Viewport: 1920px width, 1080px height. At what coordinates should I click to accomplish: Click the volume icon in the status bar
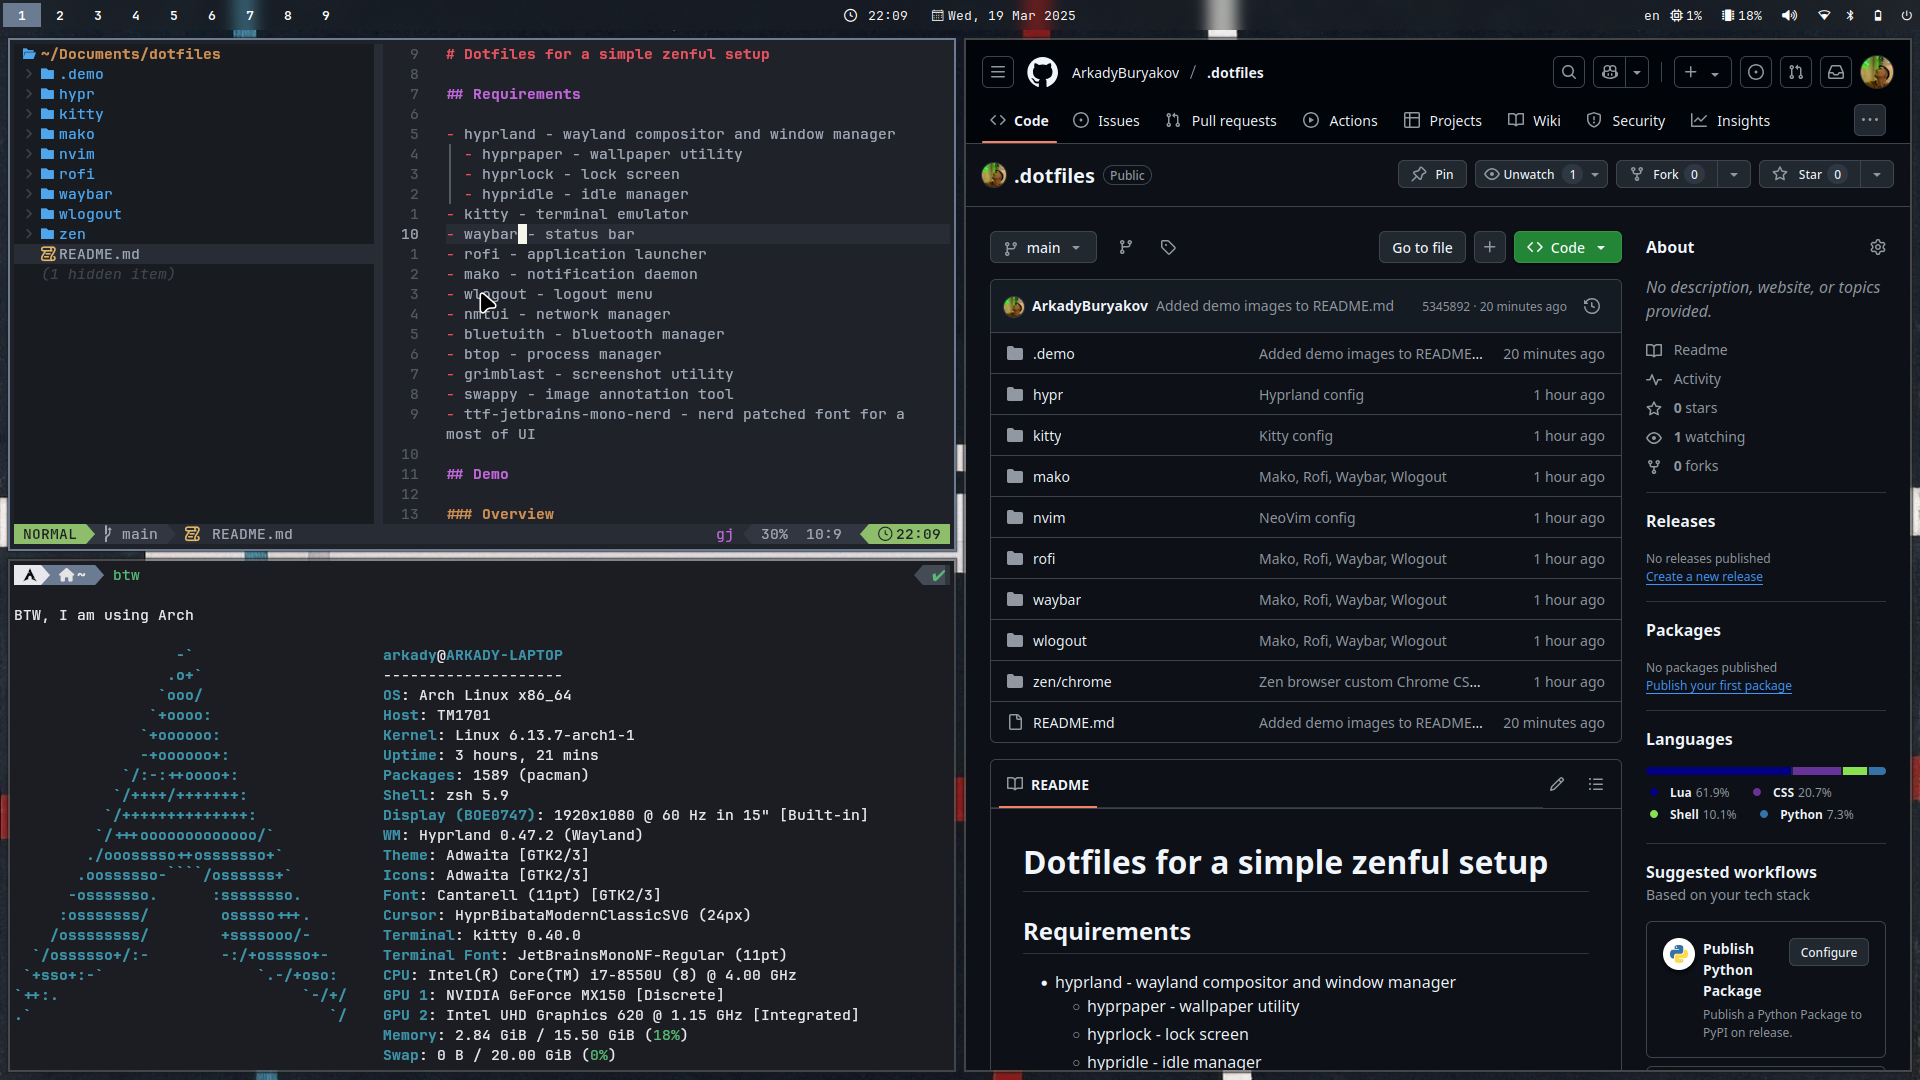(1789, 15)
